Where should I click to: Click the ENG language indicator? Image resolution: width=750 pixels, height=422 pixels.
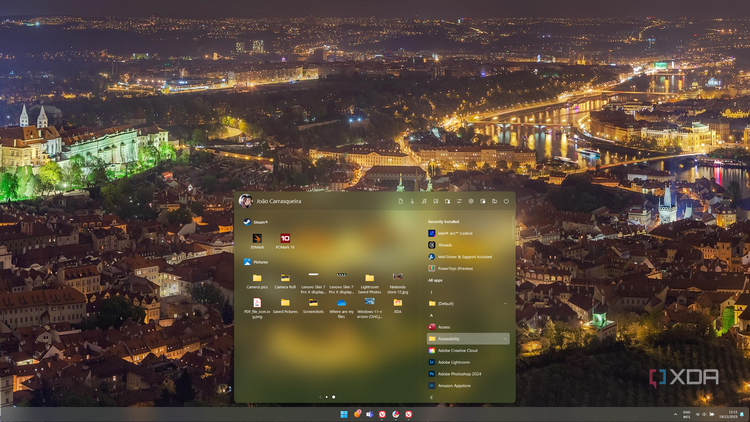tap(686, 414)
